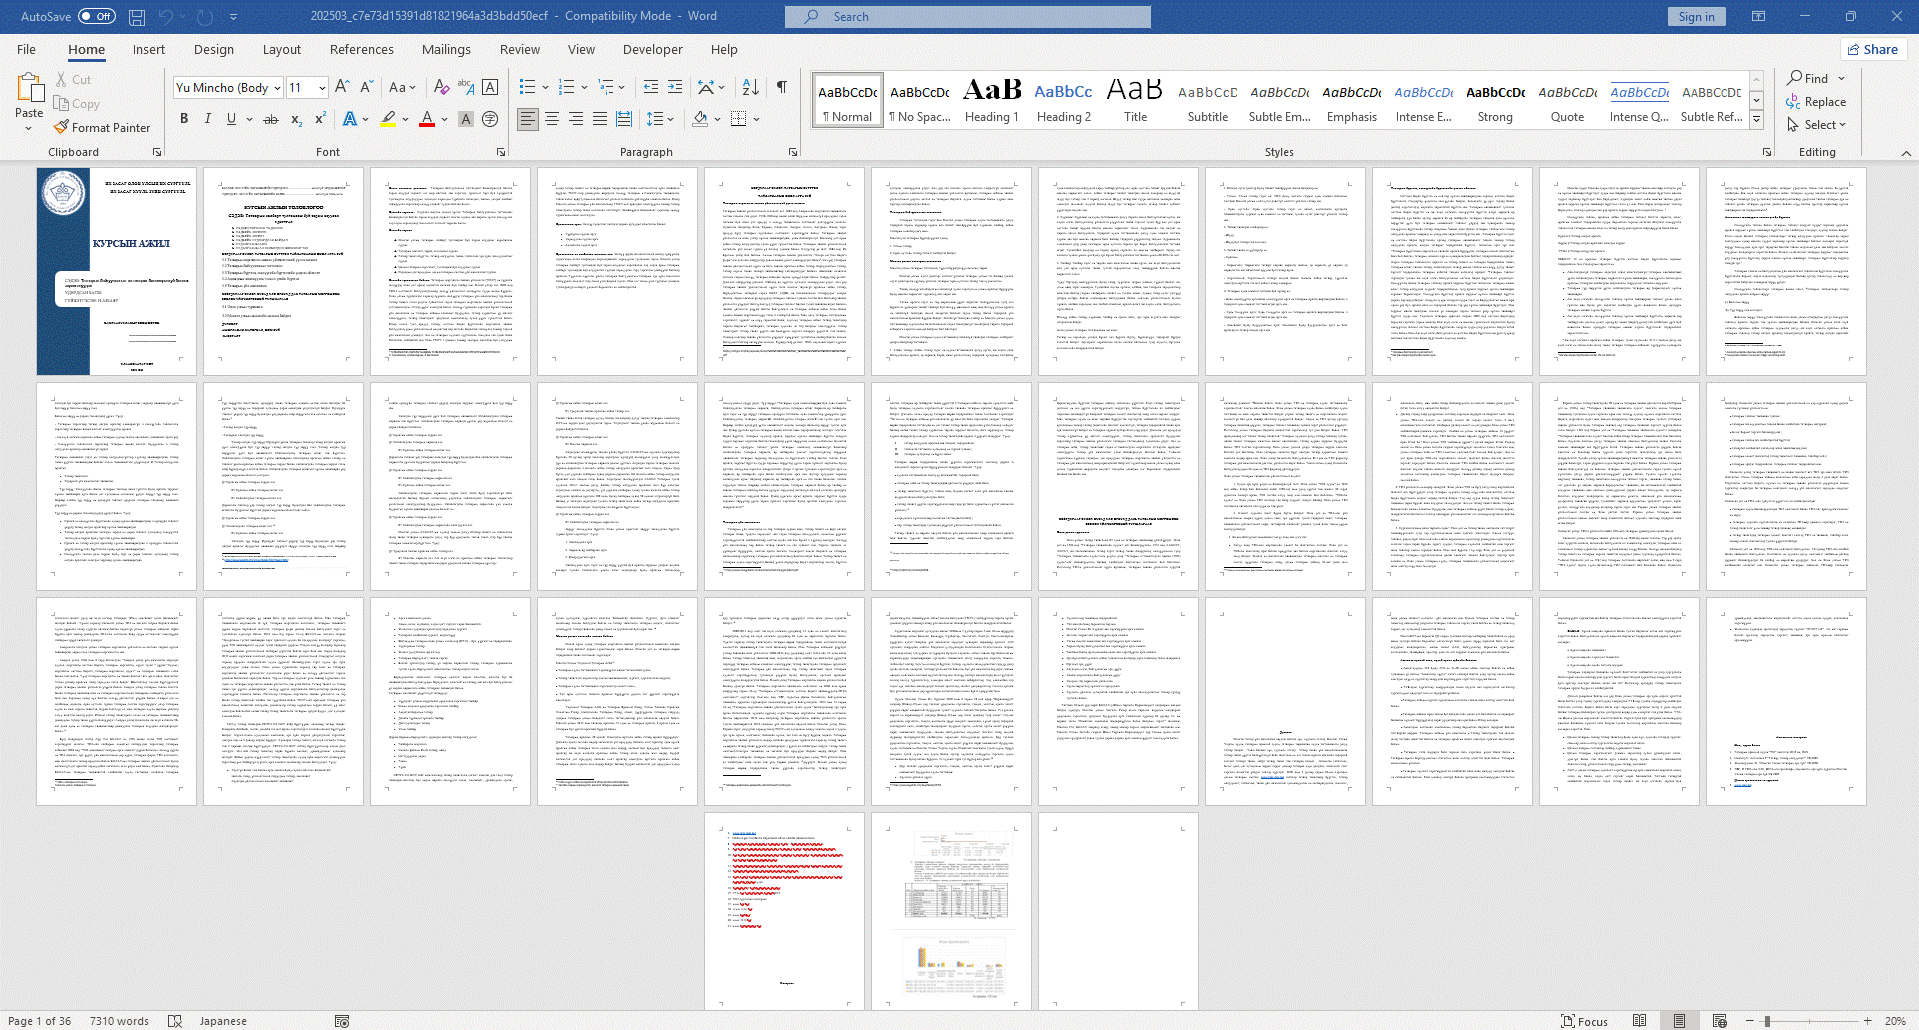The image size is (1919, 1030).
Task: Click the zoom slider in status bar
Action: [1767, 1021]
